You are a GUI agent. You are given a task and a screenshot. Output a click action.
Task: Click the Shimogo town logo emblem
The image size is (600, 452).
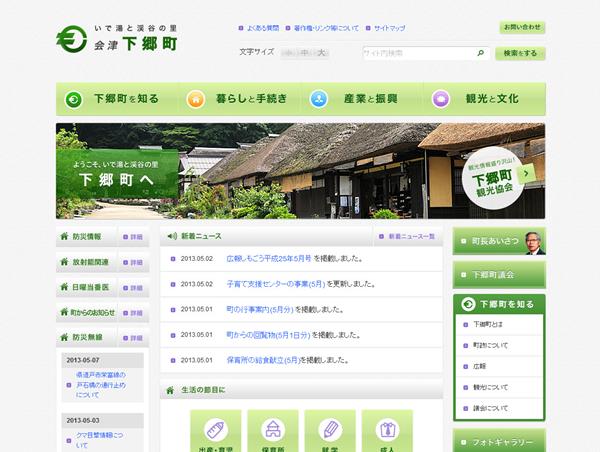click(x=72, y=39)
